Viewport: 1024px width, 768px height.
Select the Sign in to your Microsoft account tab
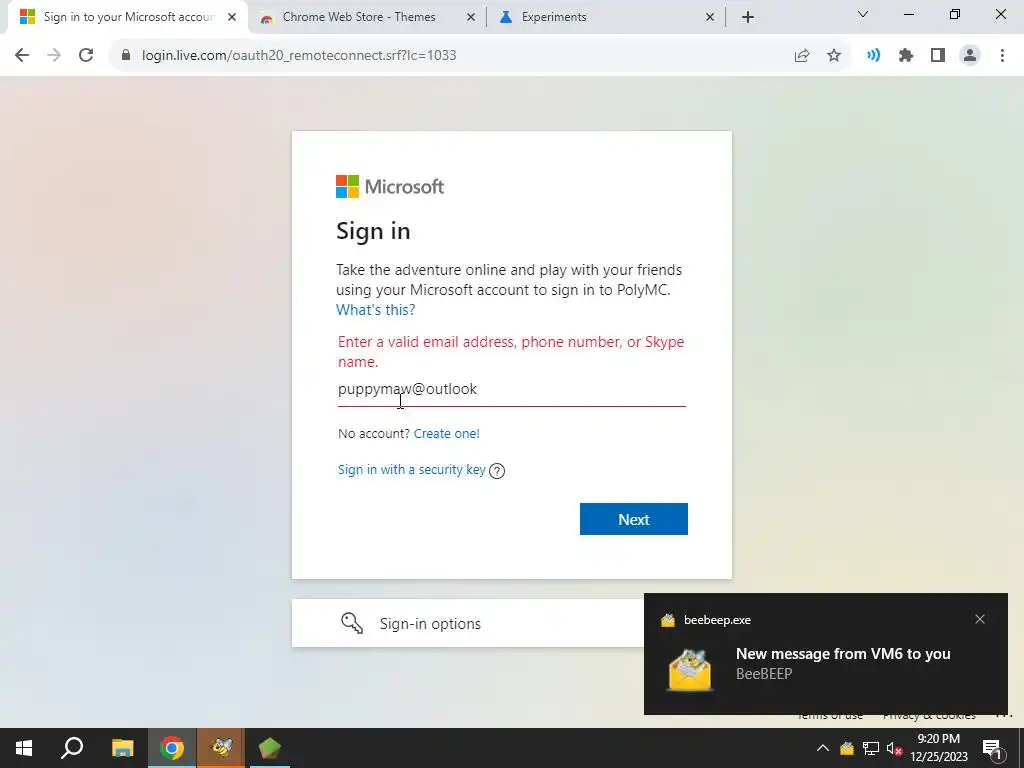pos(129,17)
